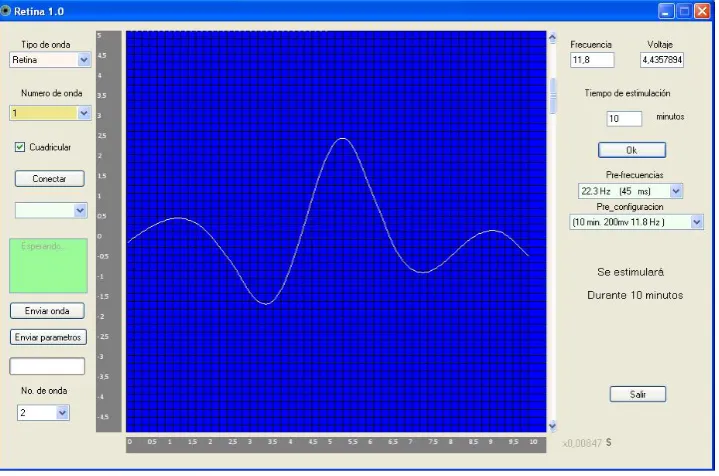This screenshot has width=719, height=476.
Task: Minimize the Retina 1.0 window
Action: 666,11
